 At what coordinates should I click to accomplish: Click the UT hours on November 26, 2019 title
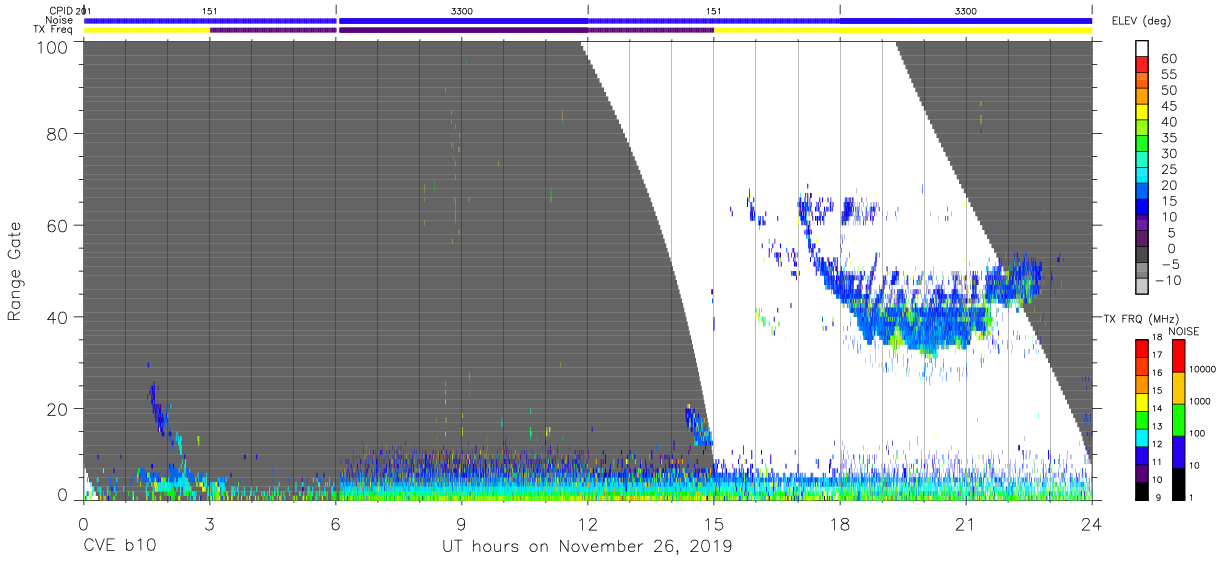click(587, 547)
